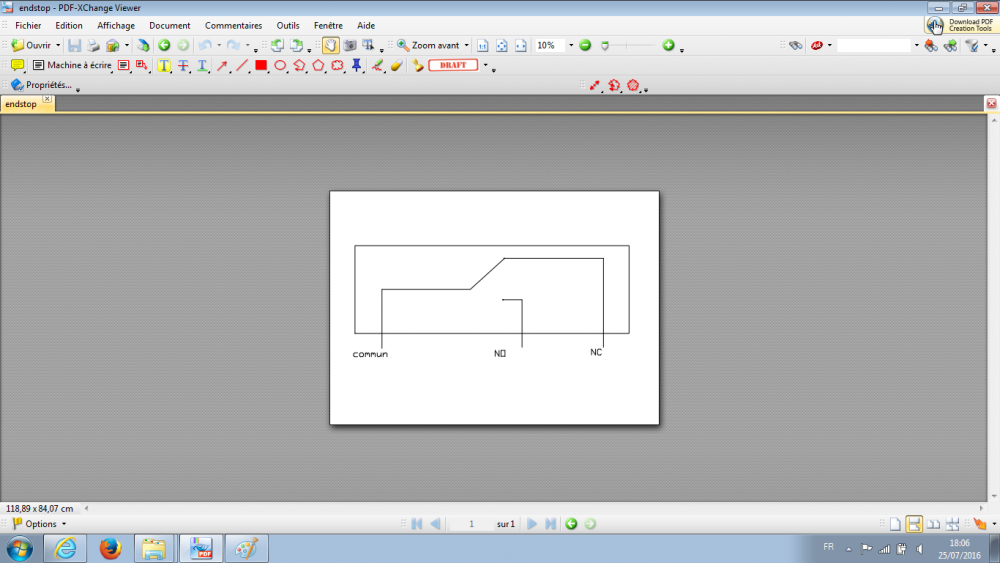The image size is (1000, 563).
Task: Select the Hand tool
Action: (x=330, y=46)
